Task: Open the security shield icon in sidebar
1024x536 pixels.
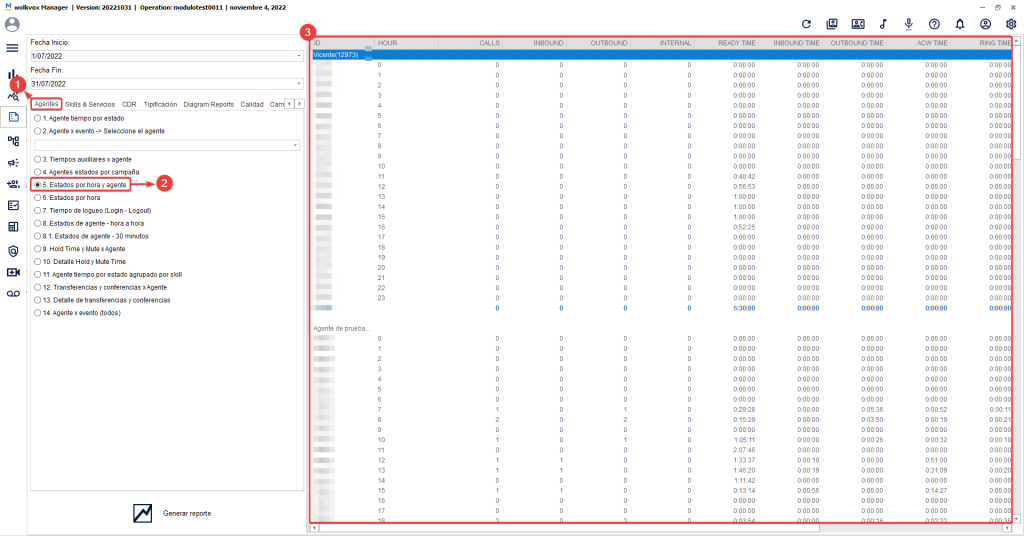Action: (13, 251)
